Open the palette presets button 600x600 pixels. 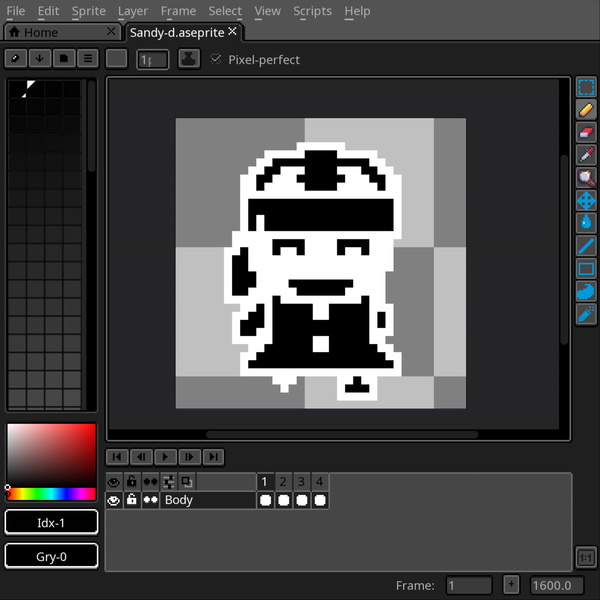pyautogui.click(x=64, y=59)
